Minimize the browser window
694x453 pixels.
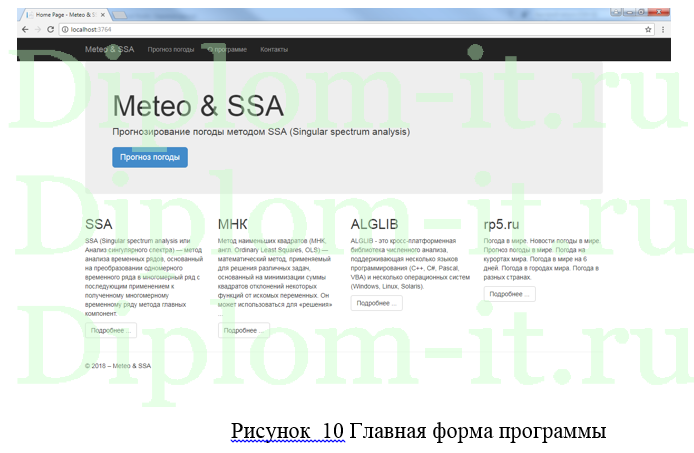628,12
